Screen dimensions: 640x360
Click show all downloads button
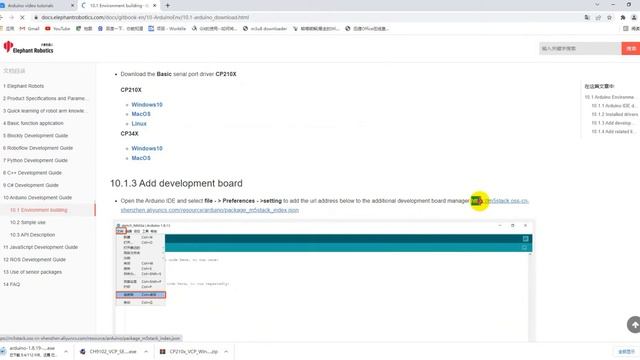click(x=627, y=351)
